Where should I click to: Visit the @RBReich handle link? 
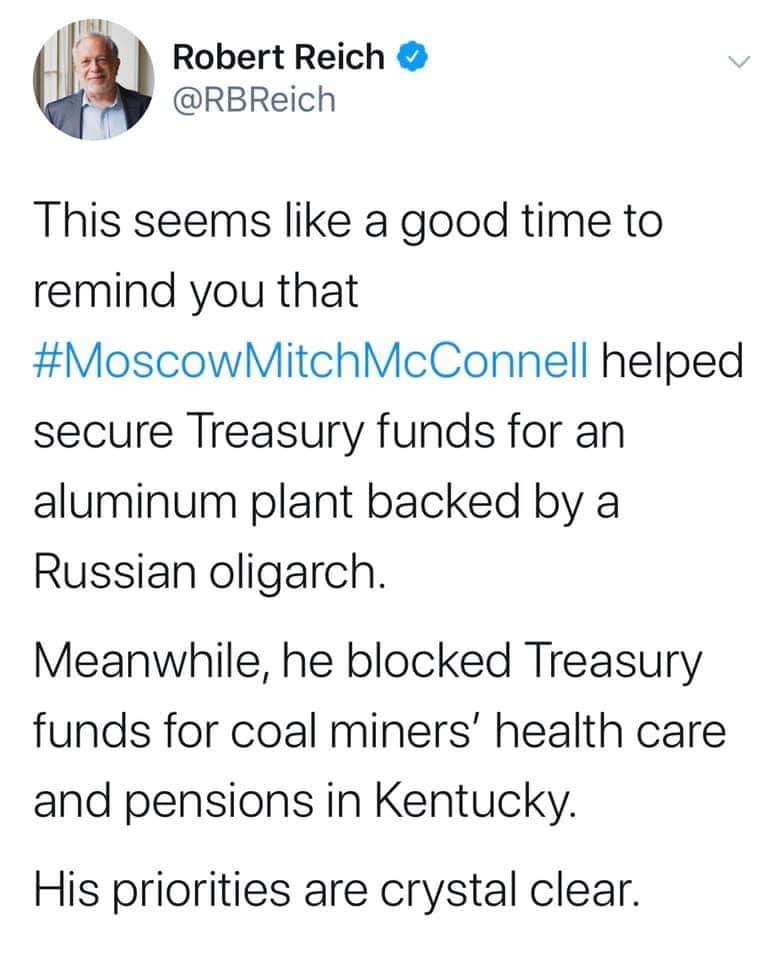[x=254, y=100]
